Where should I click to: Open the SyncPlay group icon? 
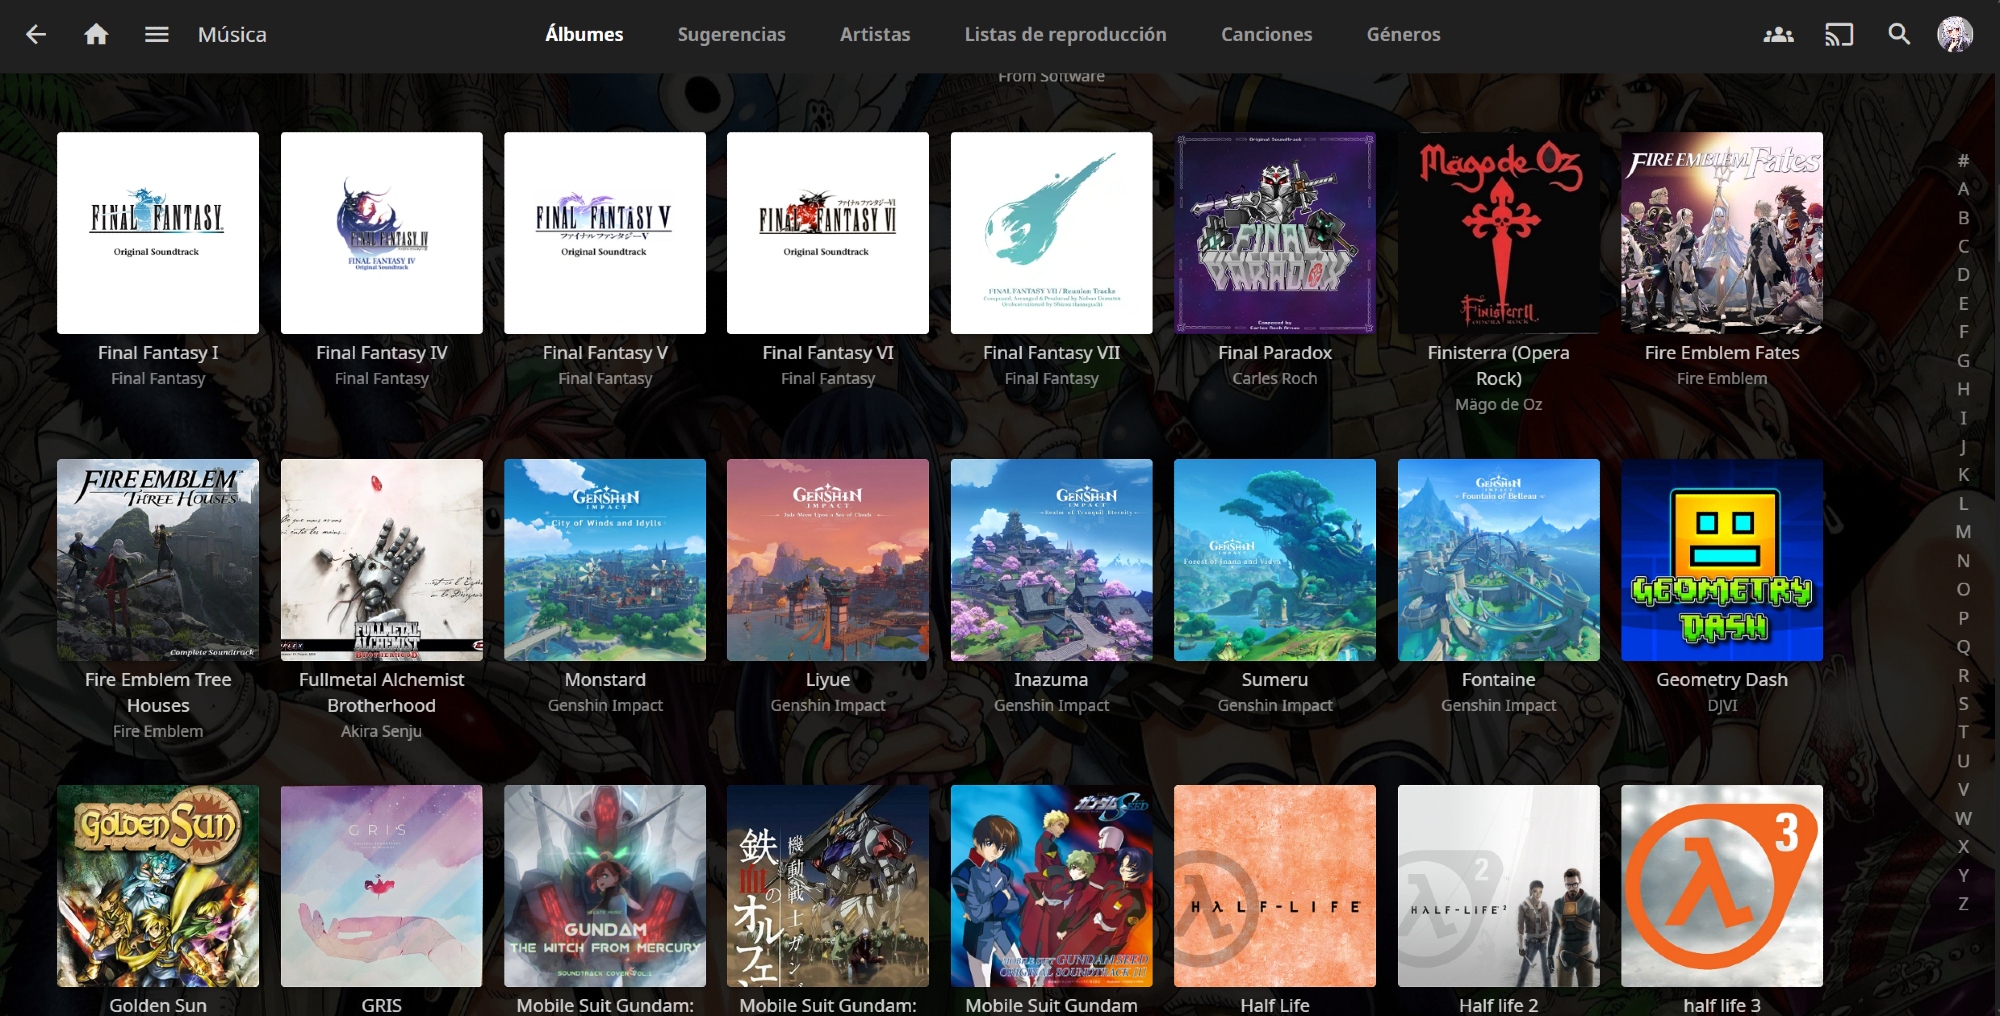click(x=1778, y=35)
